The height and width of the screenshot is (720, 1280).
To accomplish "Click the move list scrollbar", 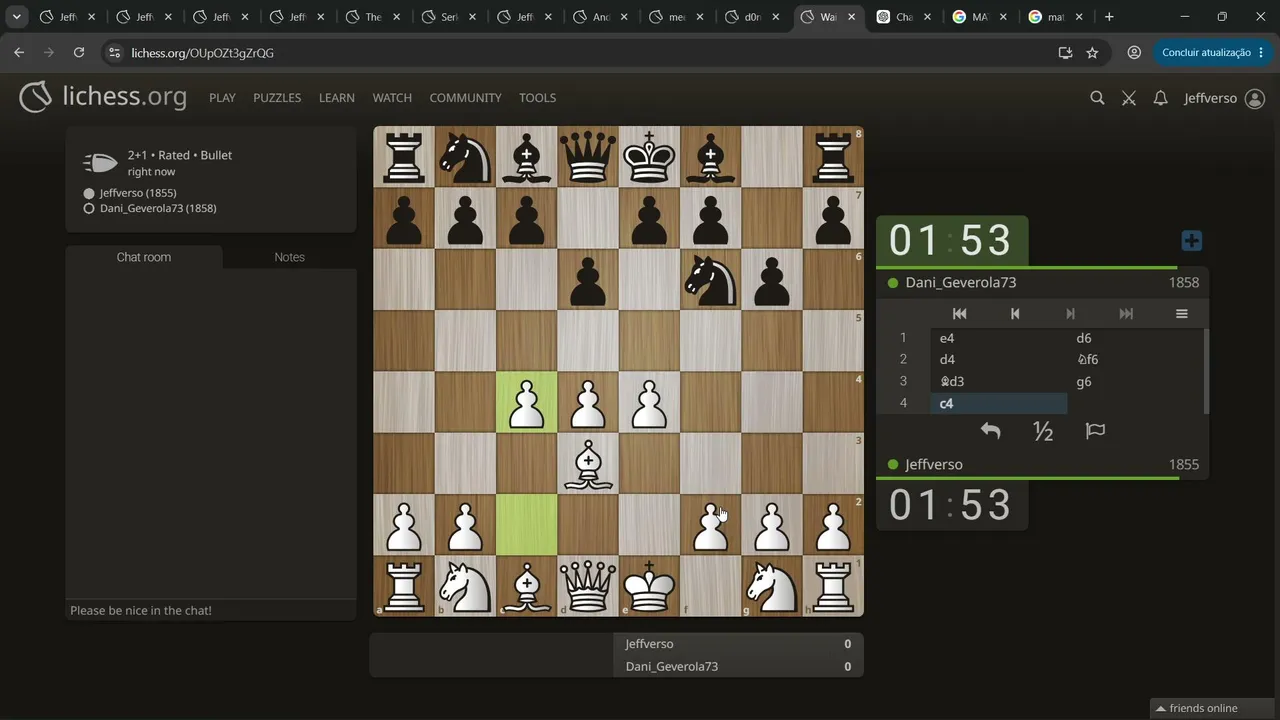I will pyautogui.click(x=1206, y=371).
